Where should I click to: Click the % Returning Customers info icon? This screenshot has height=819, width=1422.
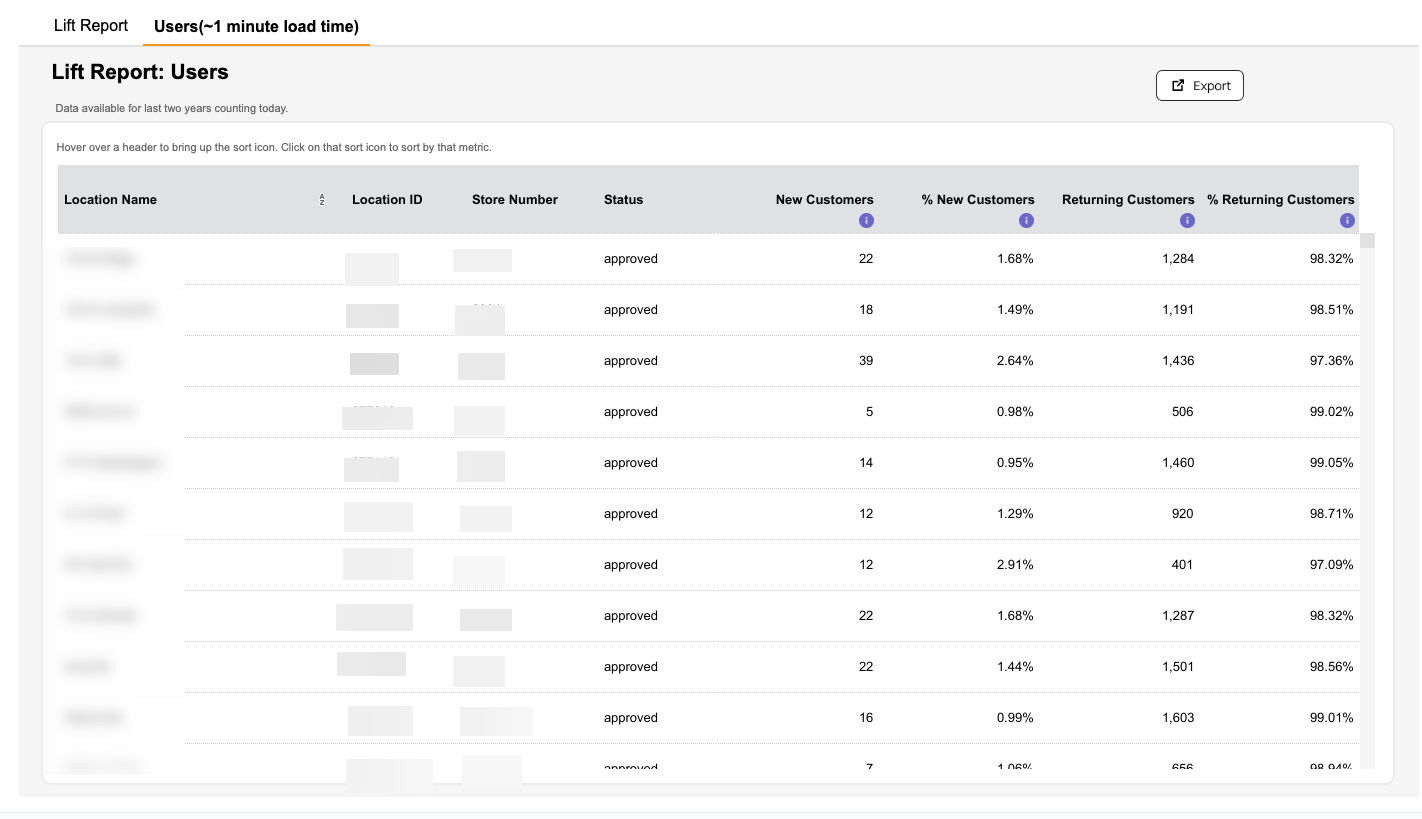click(x=1347, y=221)
